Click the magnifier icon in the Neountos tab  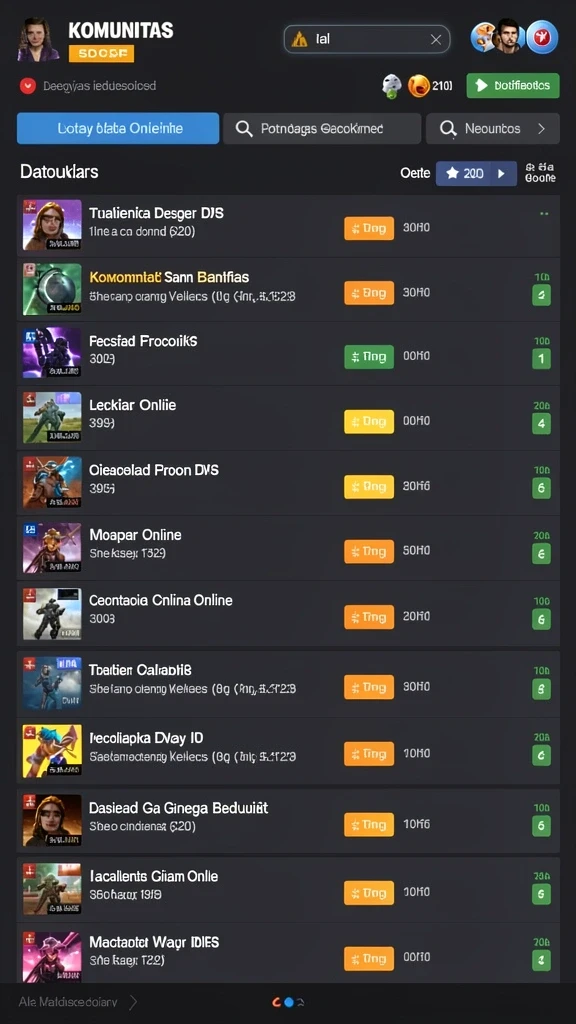pos(448,129)
